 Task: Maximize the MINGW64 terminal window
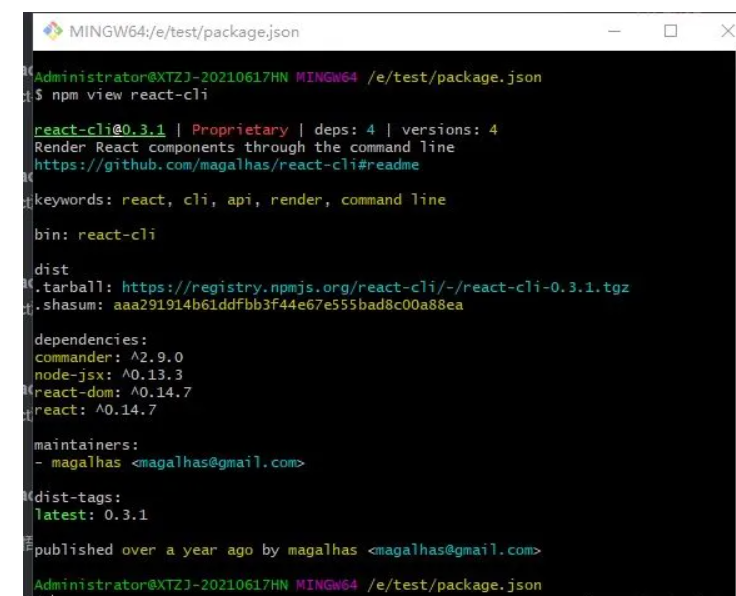point(670,31)
